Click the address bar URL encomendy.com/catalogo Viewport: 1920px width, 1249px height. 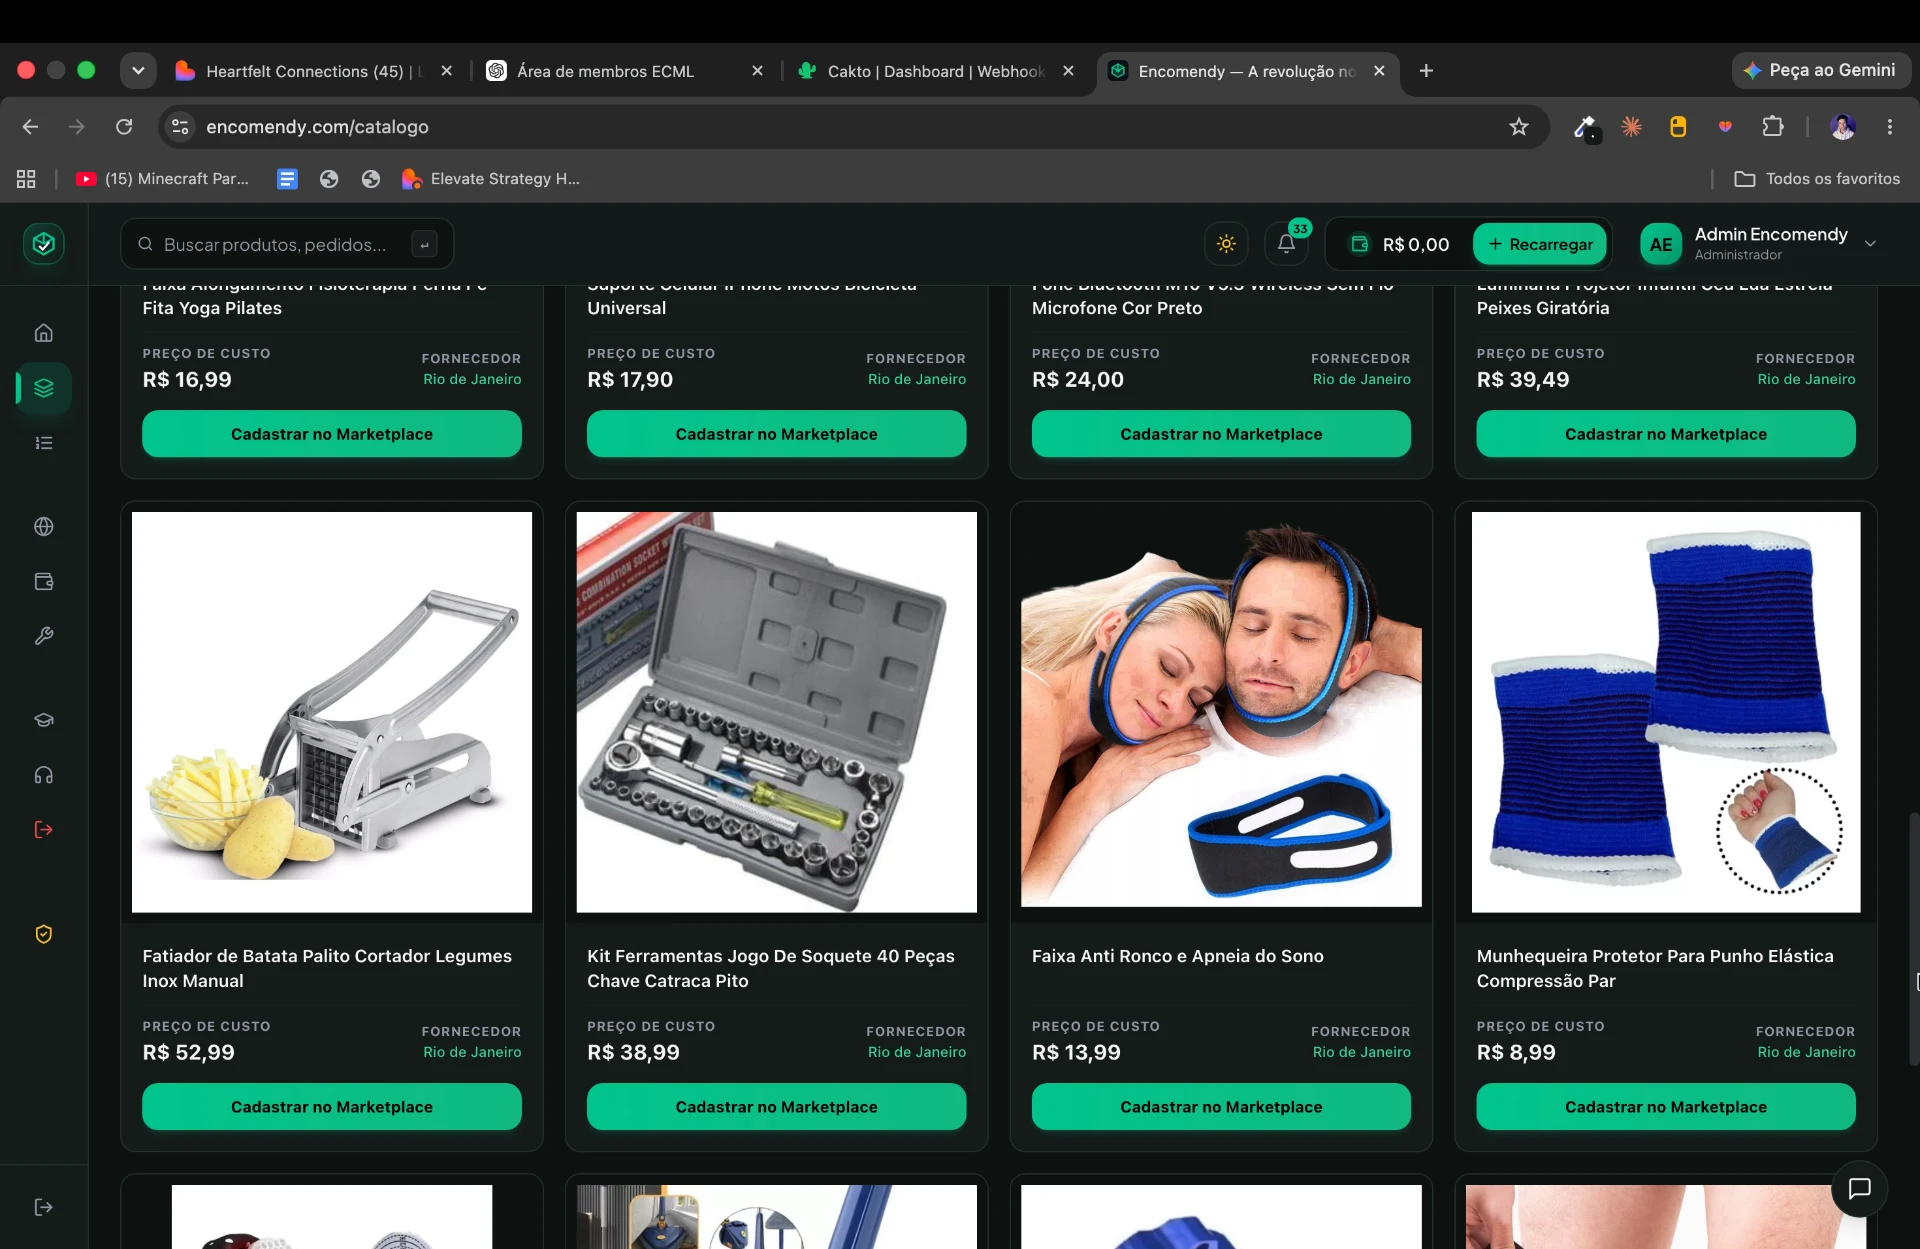317,127
